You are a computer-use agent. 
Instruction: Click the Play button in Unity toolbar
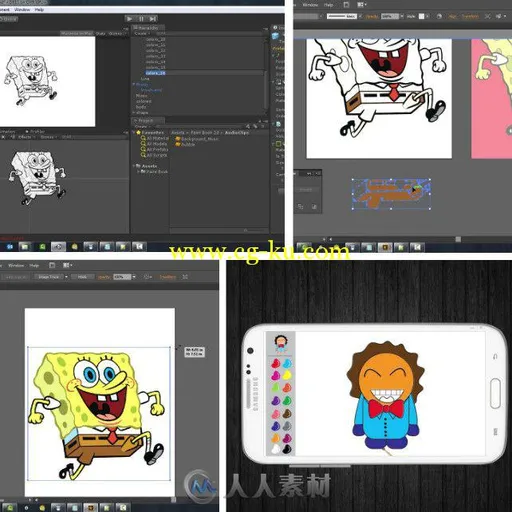130,19
